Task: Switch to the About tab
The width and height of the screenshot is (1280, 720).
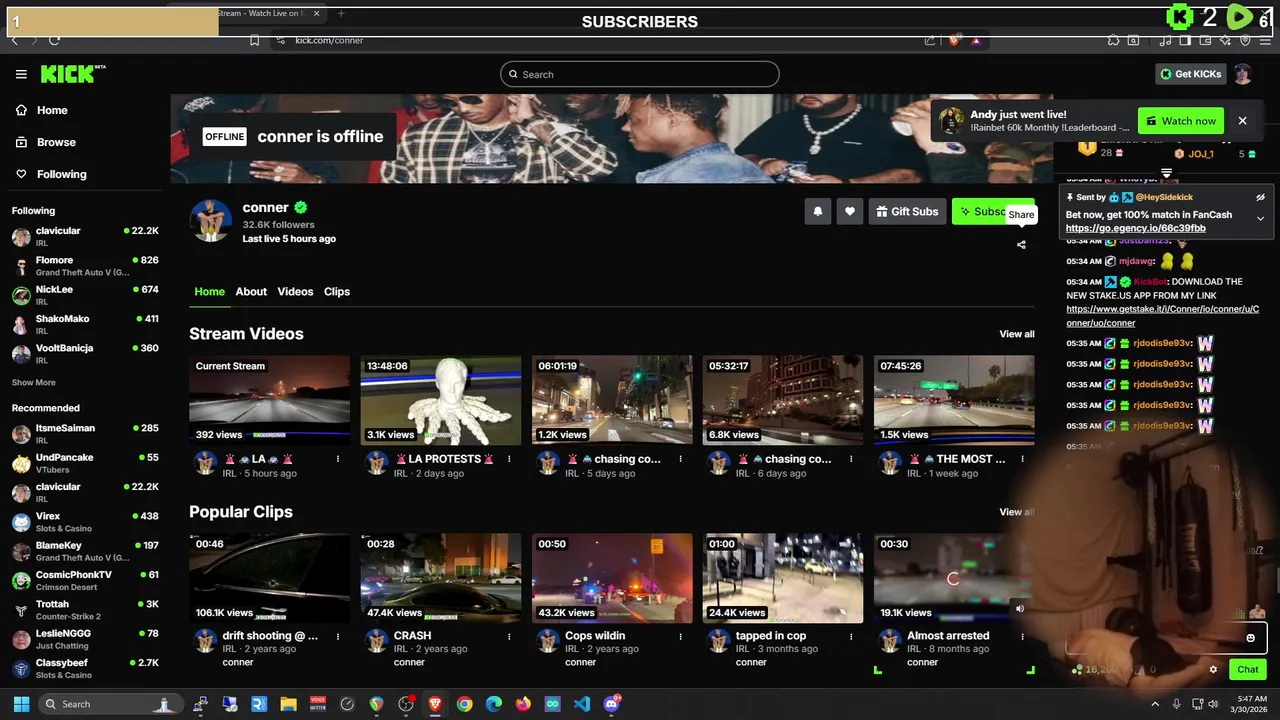Action: point(251,291)
